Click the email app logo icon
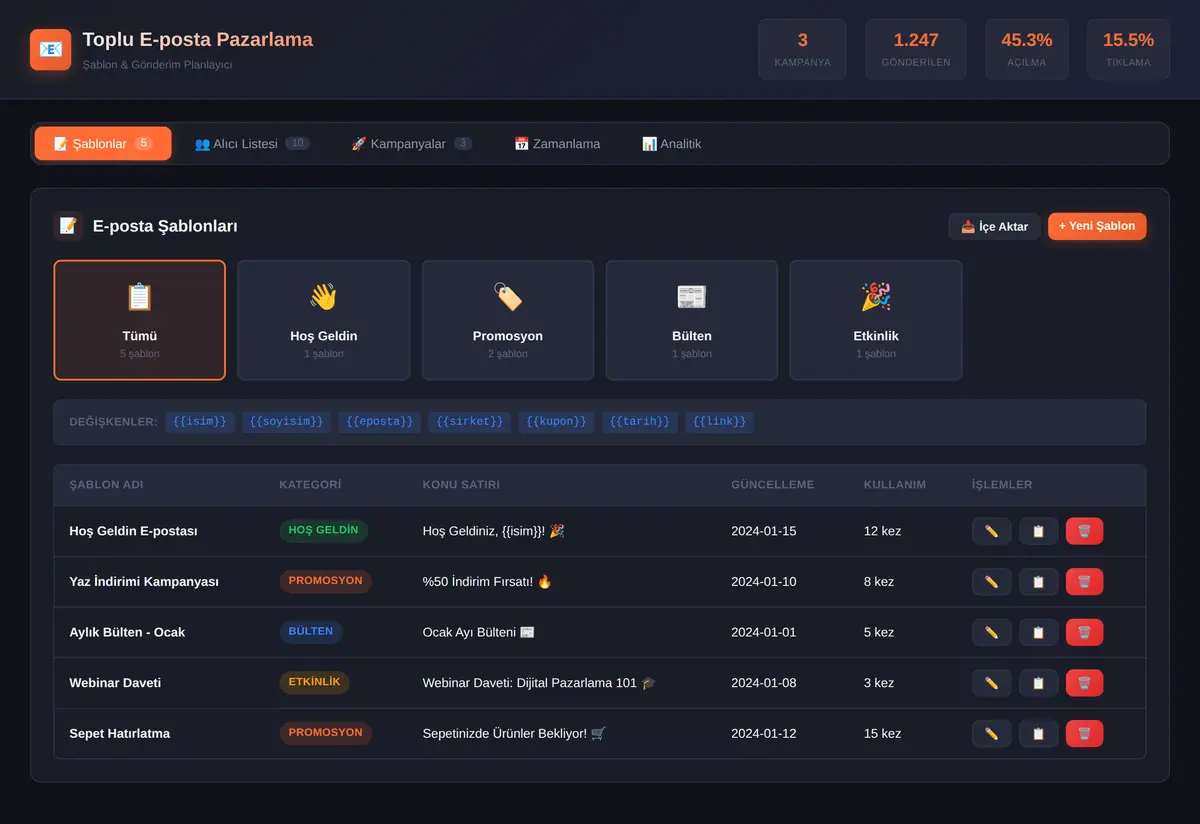1200x824 pixels. (50, 49)
